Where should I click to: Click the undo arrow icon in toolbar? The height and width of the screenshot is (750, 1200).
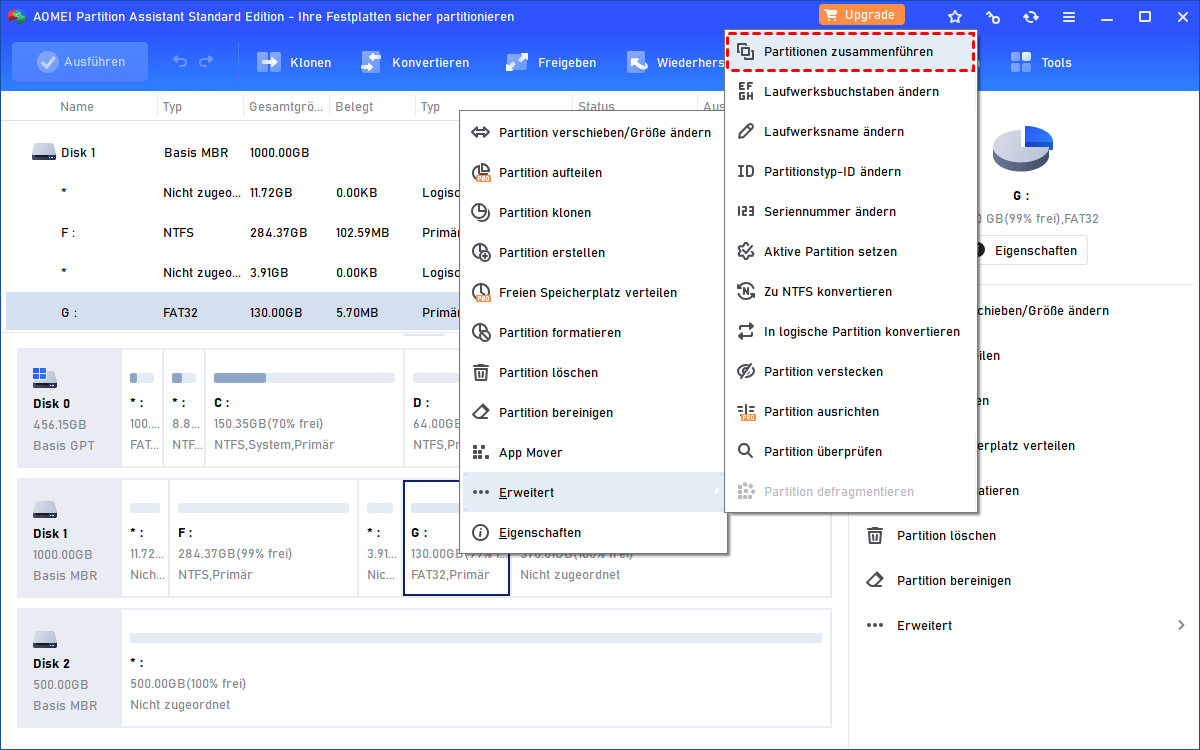(x=180, y=62)
